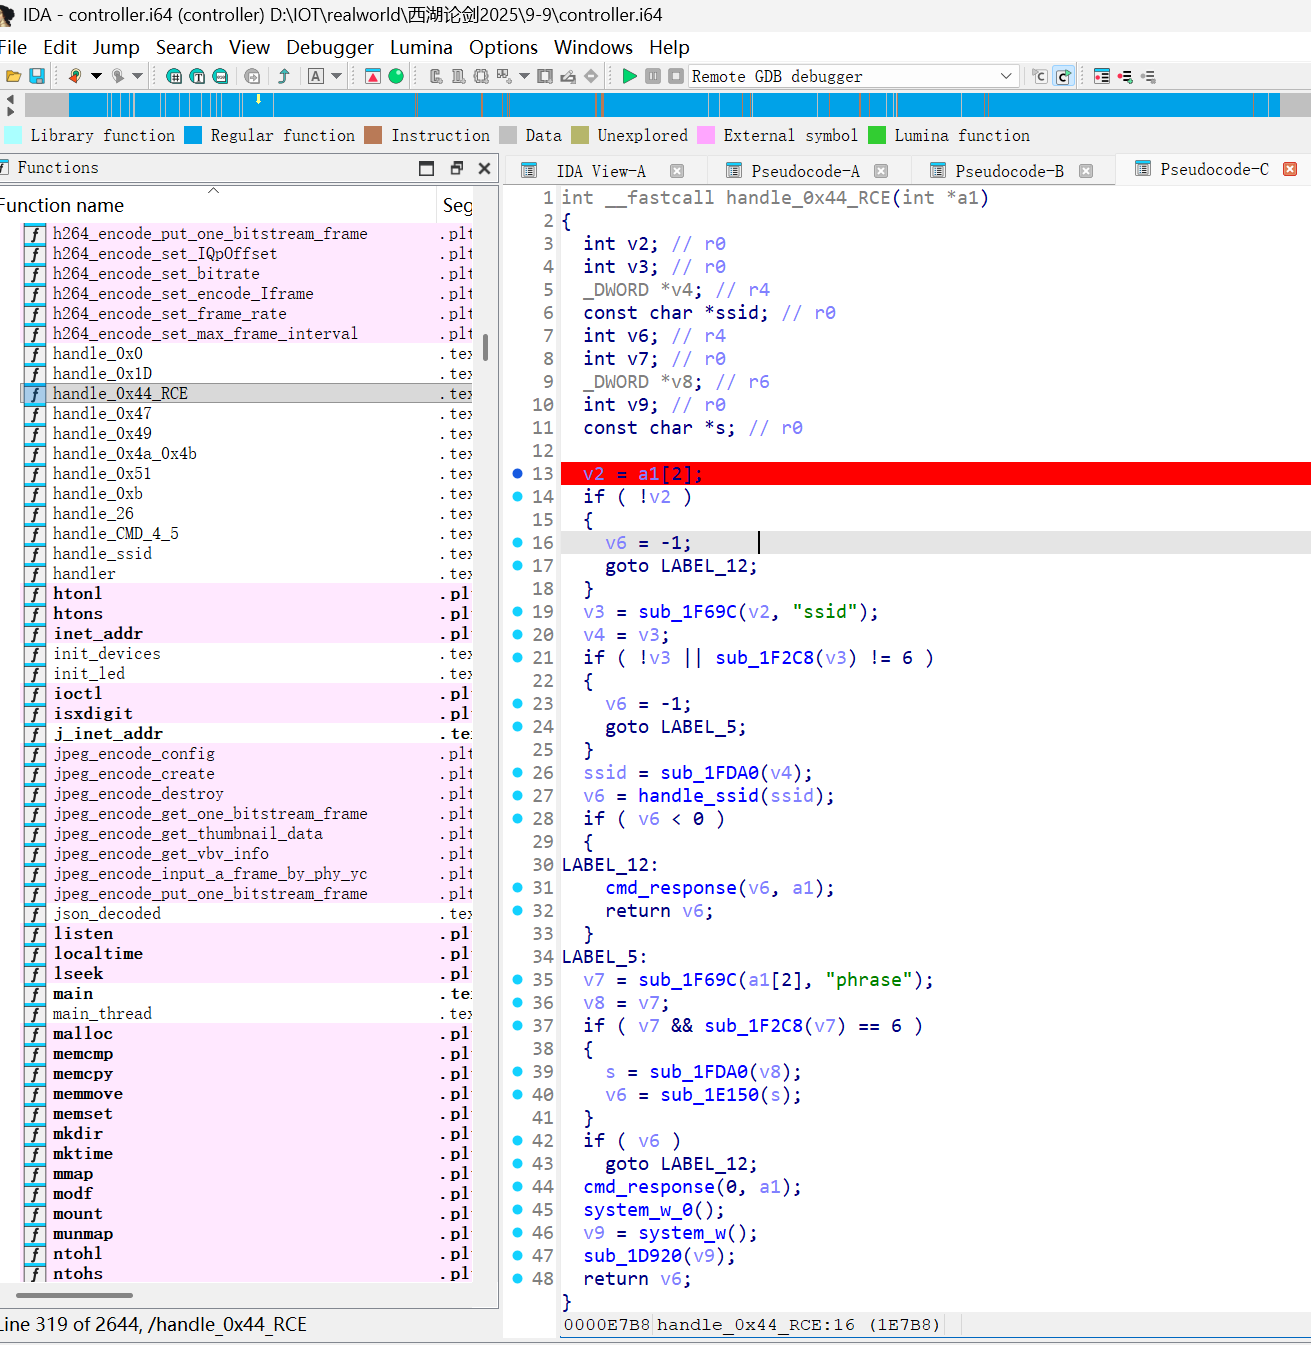Viewport: 1311px width, 1345px height.
Task: Toggle breakpoint dot at line 27
Action: (x=518, y=795)
